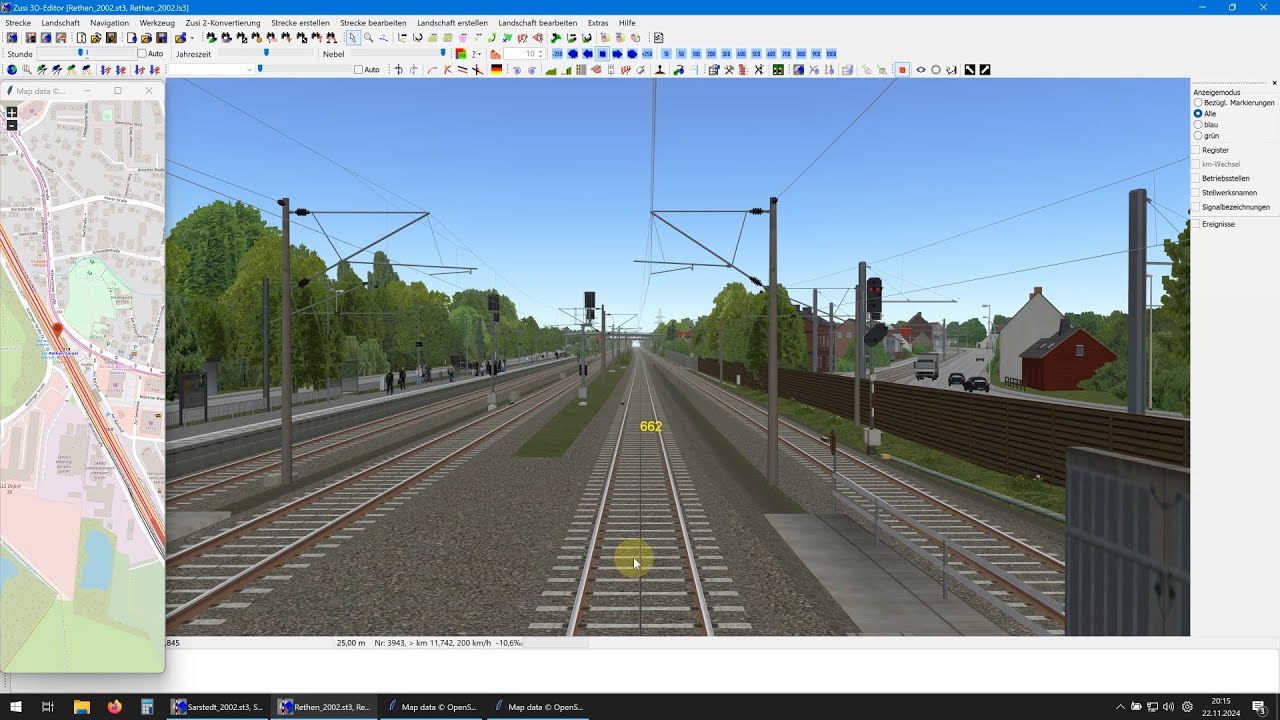
Task: Open the dropdown showing value 2
Action: (x=476, y=54)
